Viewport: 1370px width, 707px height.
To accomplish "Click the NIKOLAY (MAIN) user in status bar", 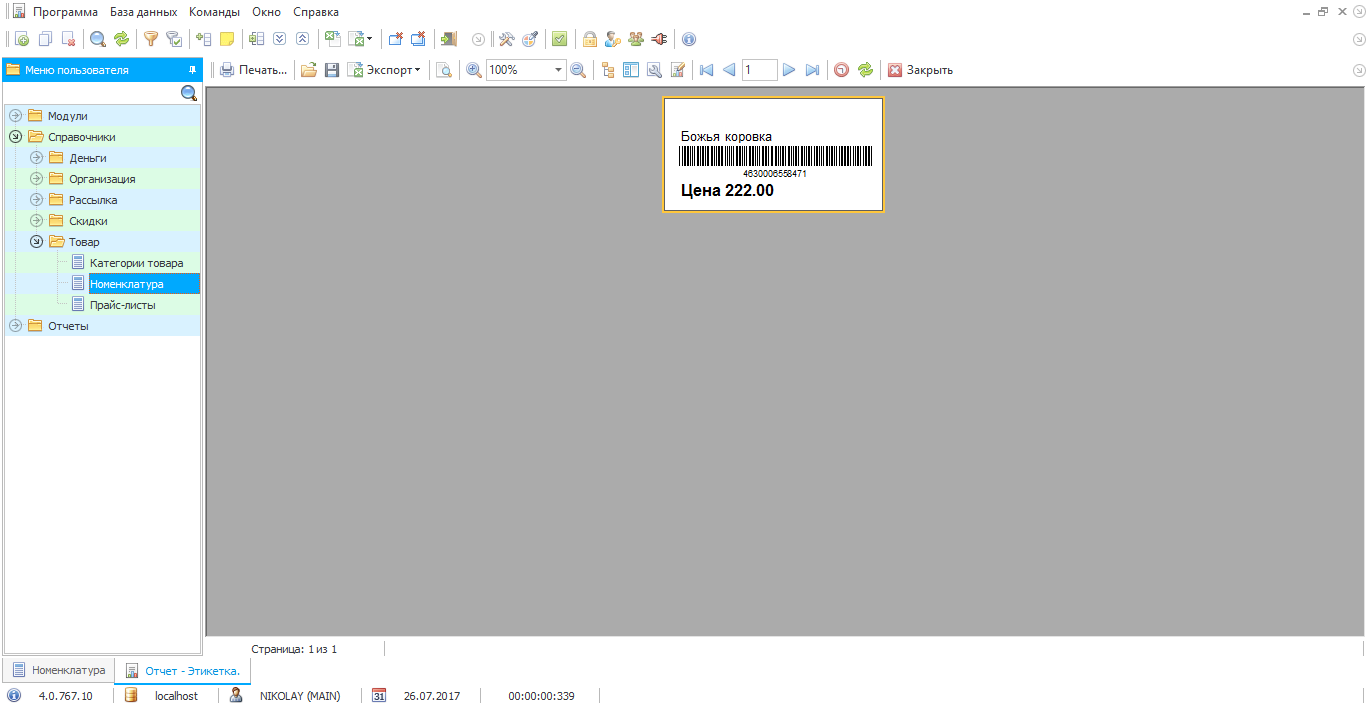I will (x=300, y=696).
